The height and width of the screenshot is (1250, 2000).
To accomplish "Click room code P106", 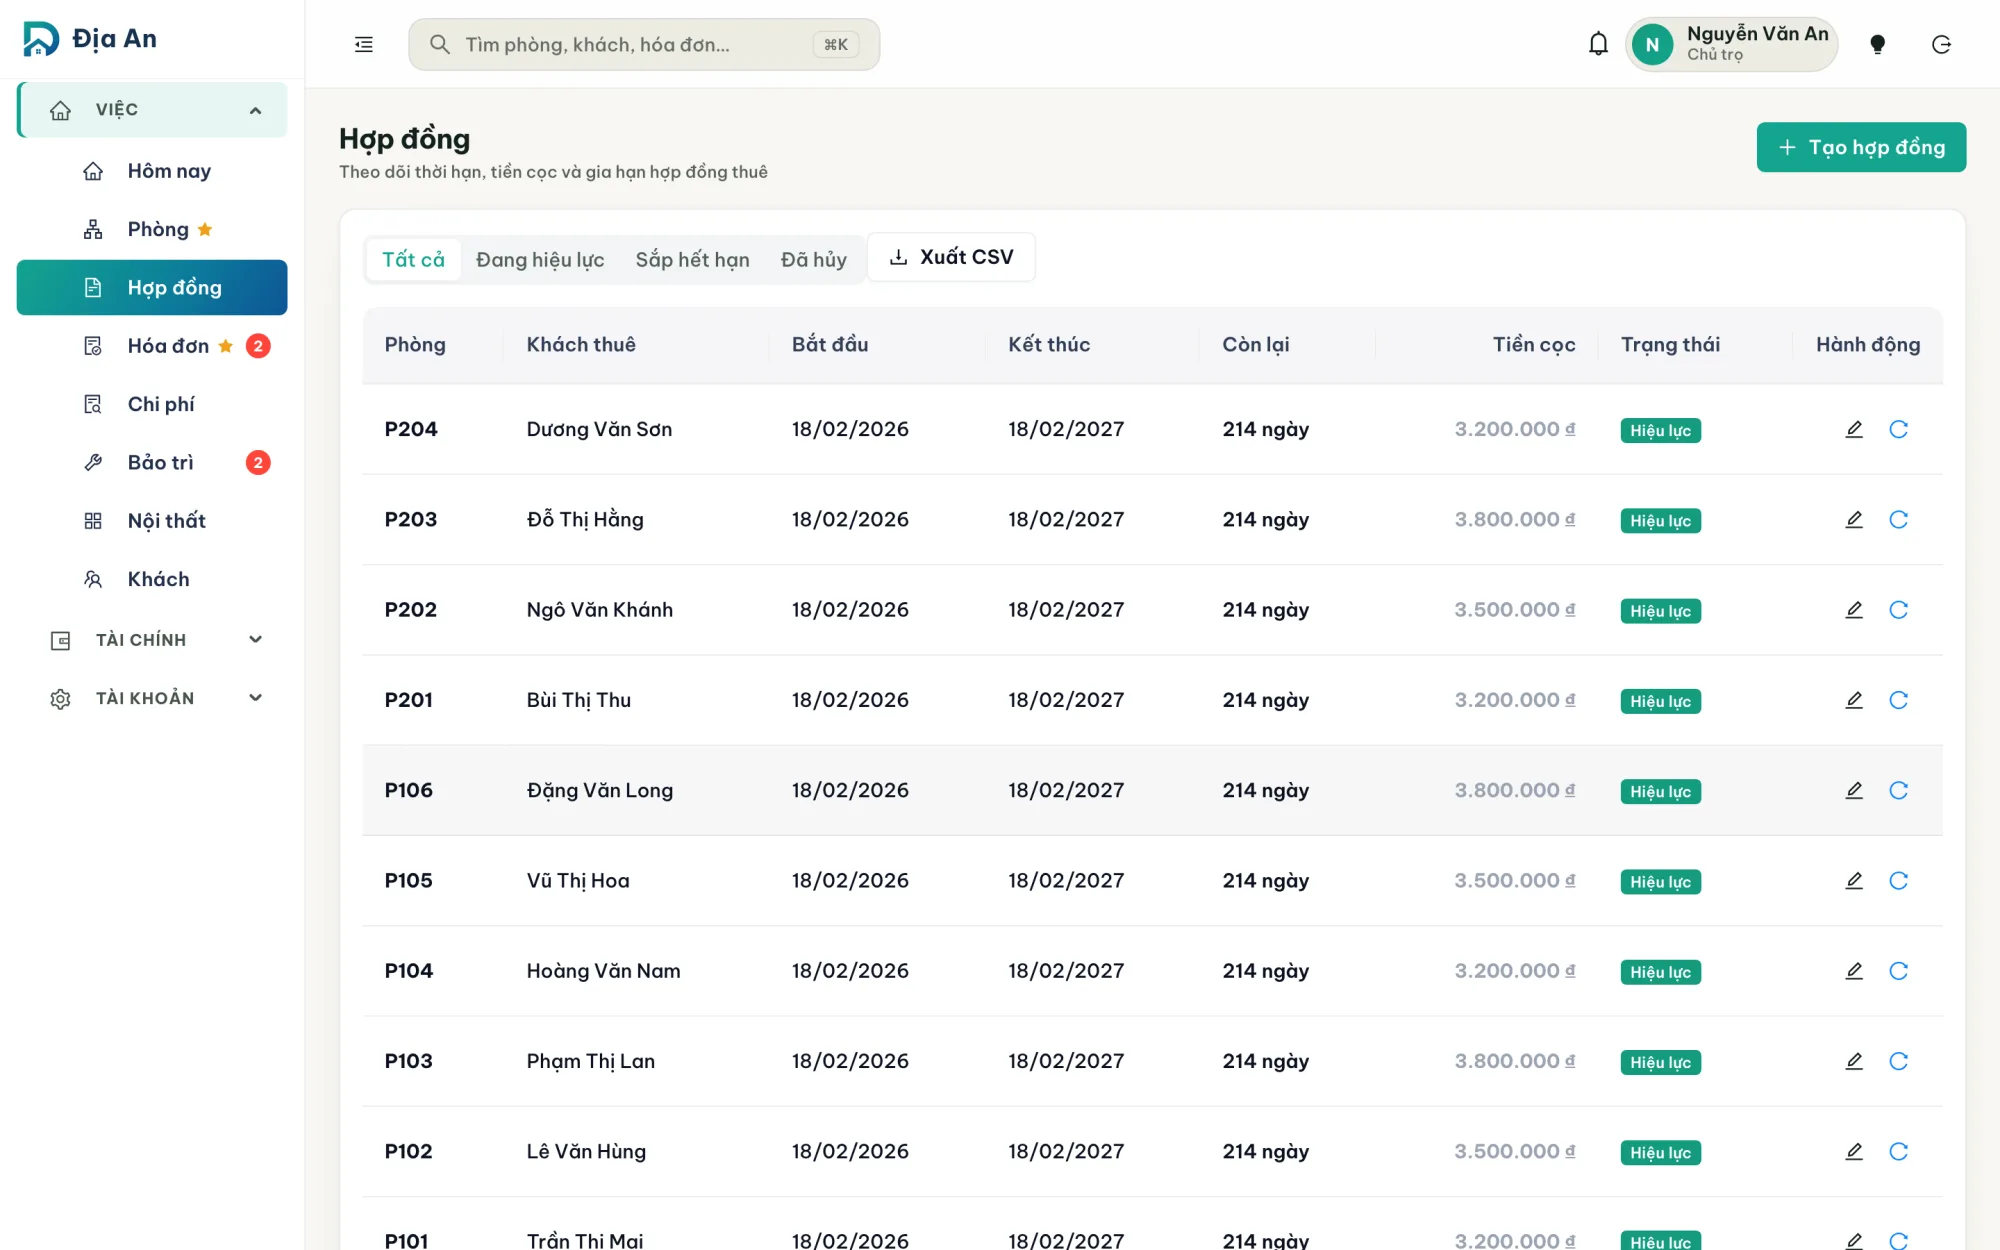I will click(x=409, y=790).
